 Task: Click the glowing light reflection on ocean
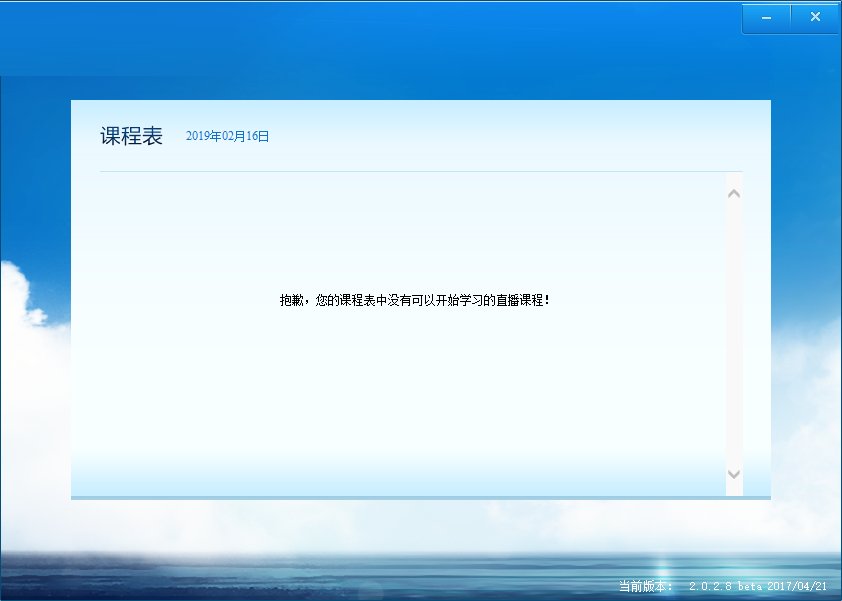click(x=662, y=570)
